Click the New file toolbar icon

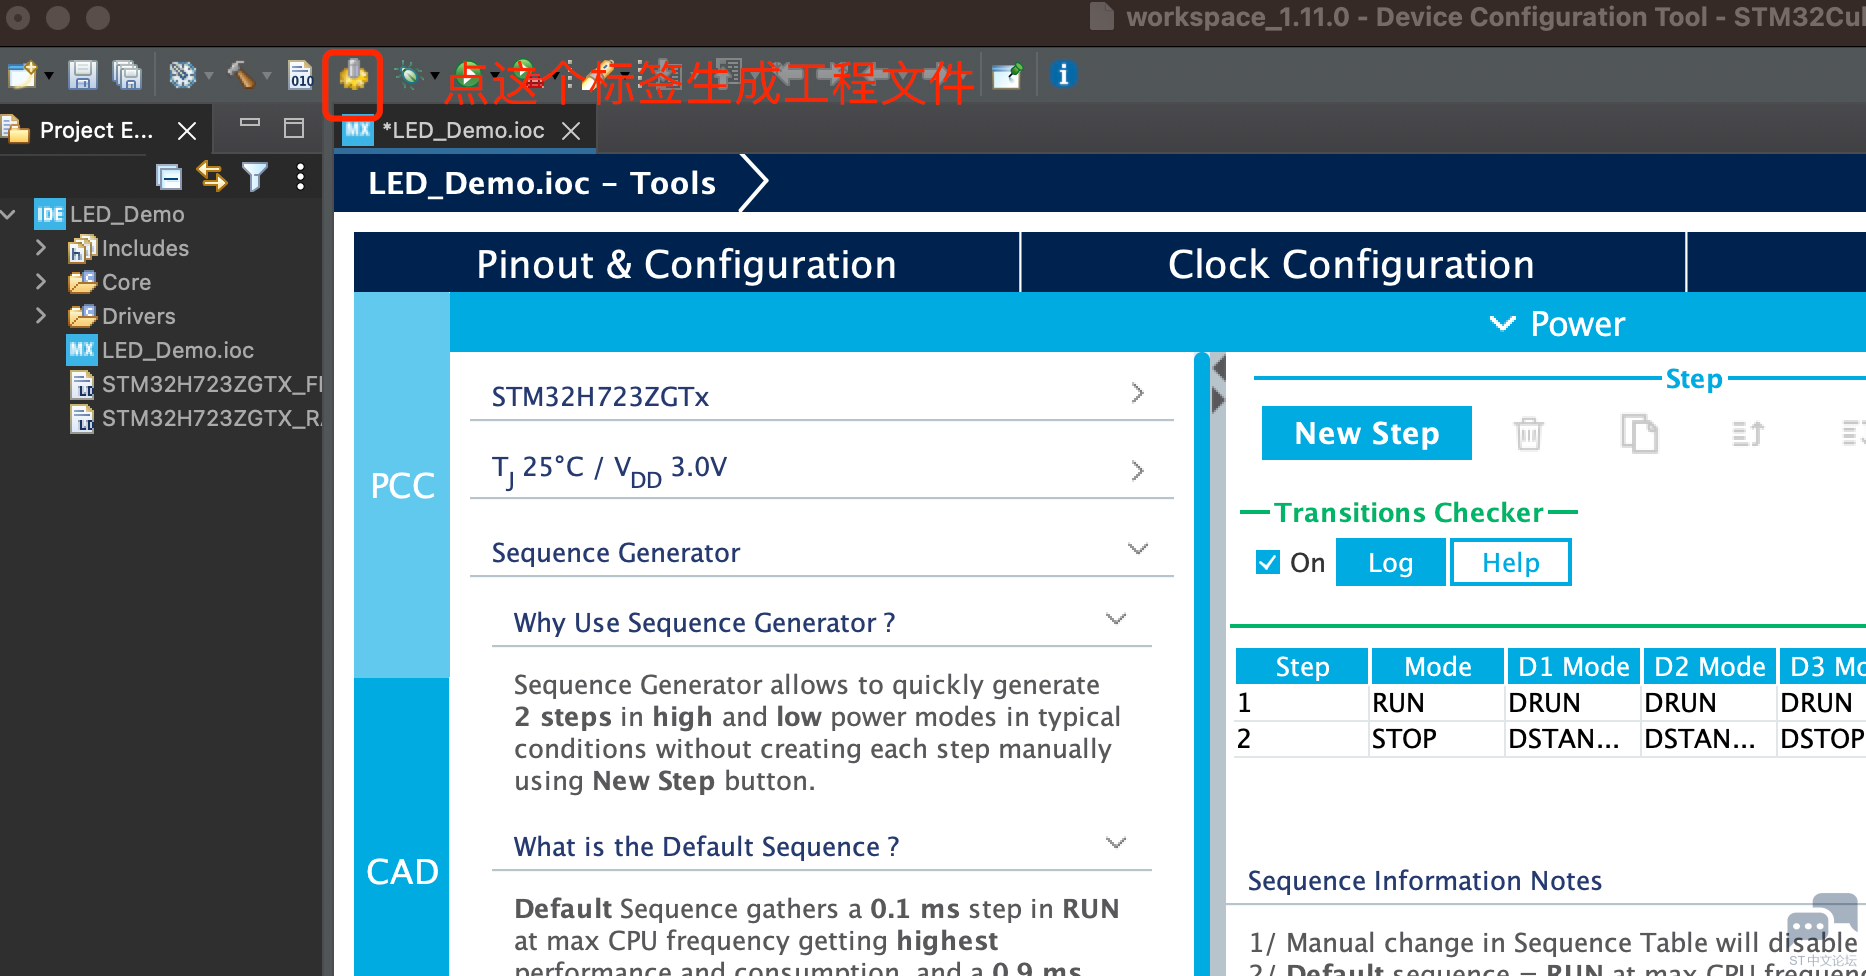[22, 75]
